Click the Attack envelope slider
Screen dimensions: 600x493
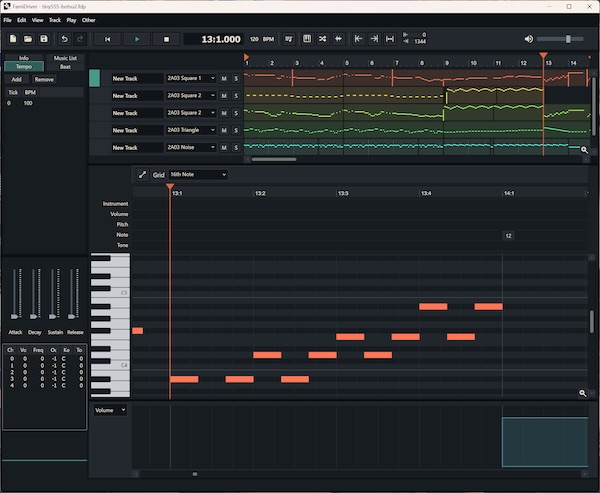point(15,294)
